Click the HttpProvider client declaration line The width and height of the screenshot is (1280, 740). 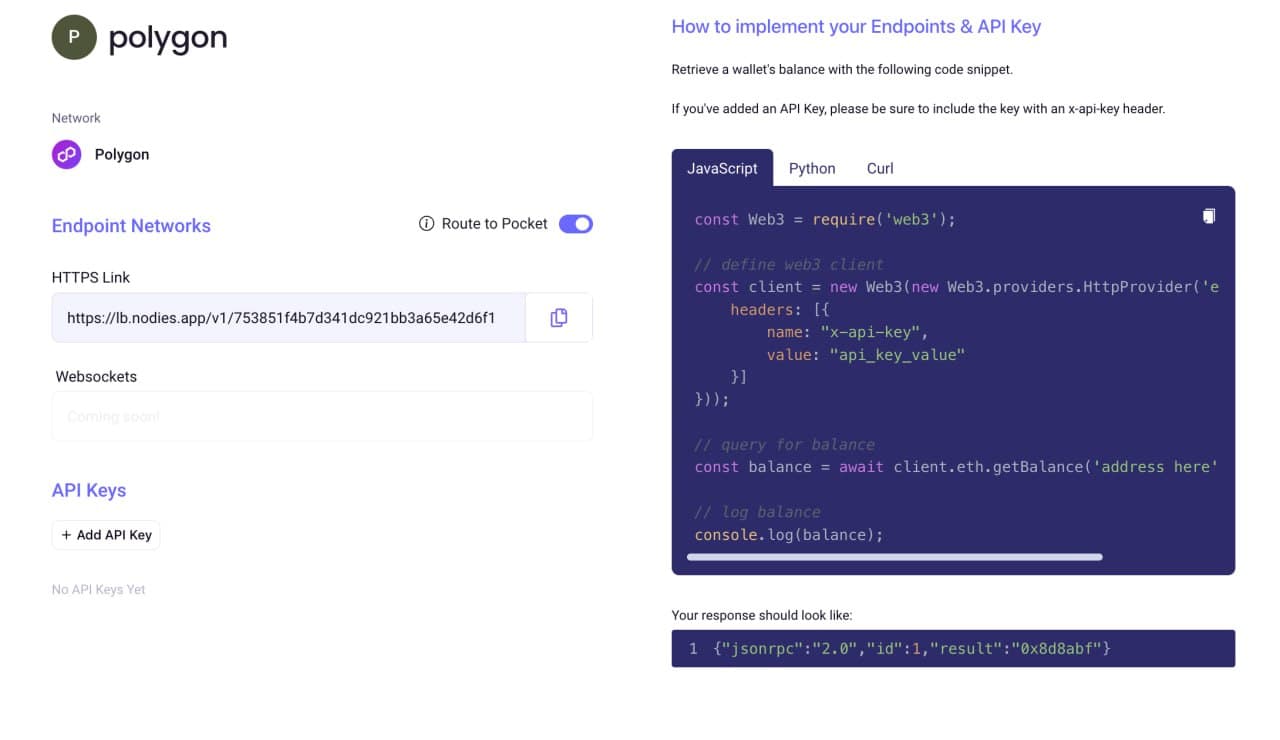[x=957, y=287]
